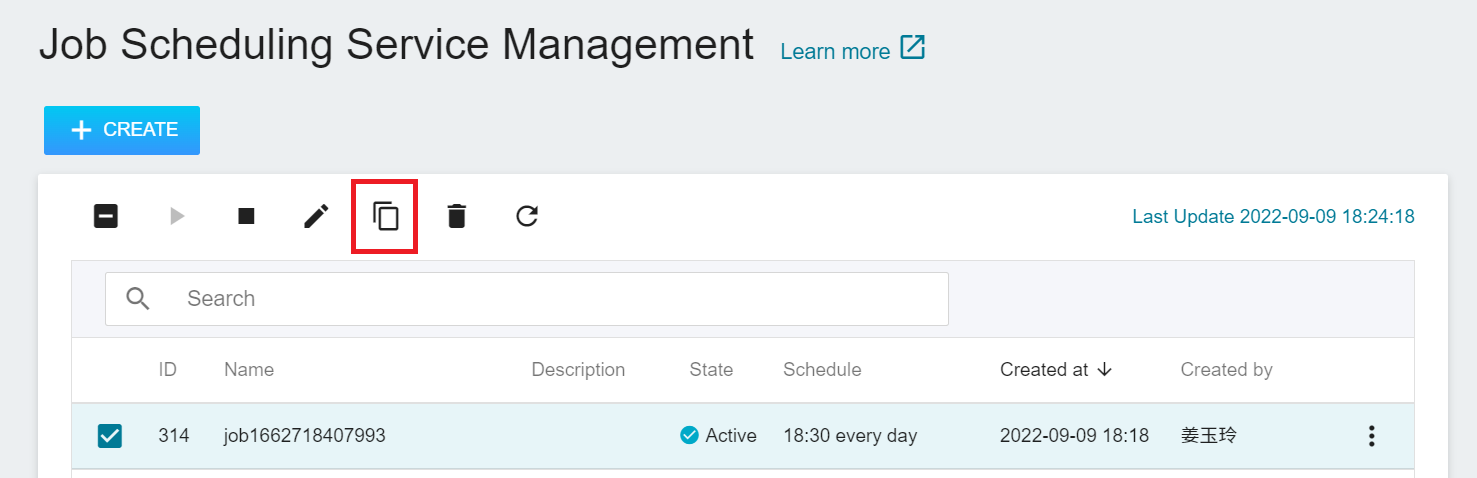The width and height of the screenshot is (1477, 478).
Task: Click the magnifier icon in the search box
Action: coord(138,298)
